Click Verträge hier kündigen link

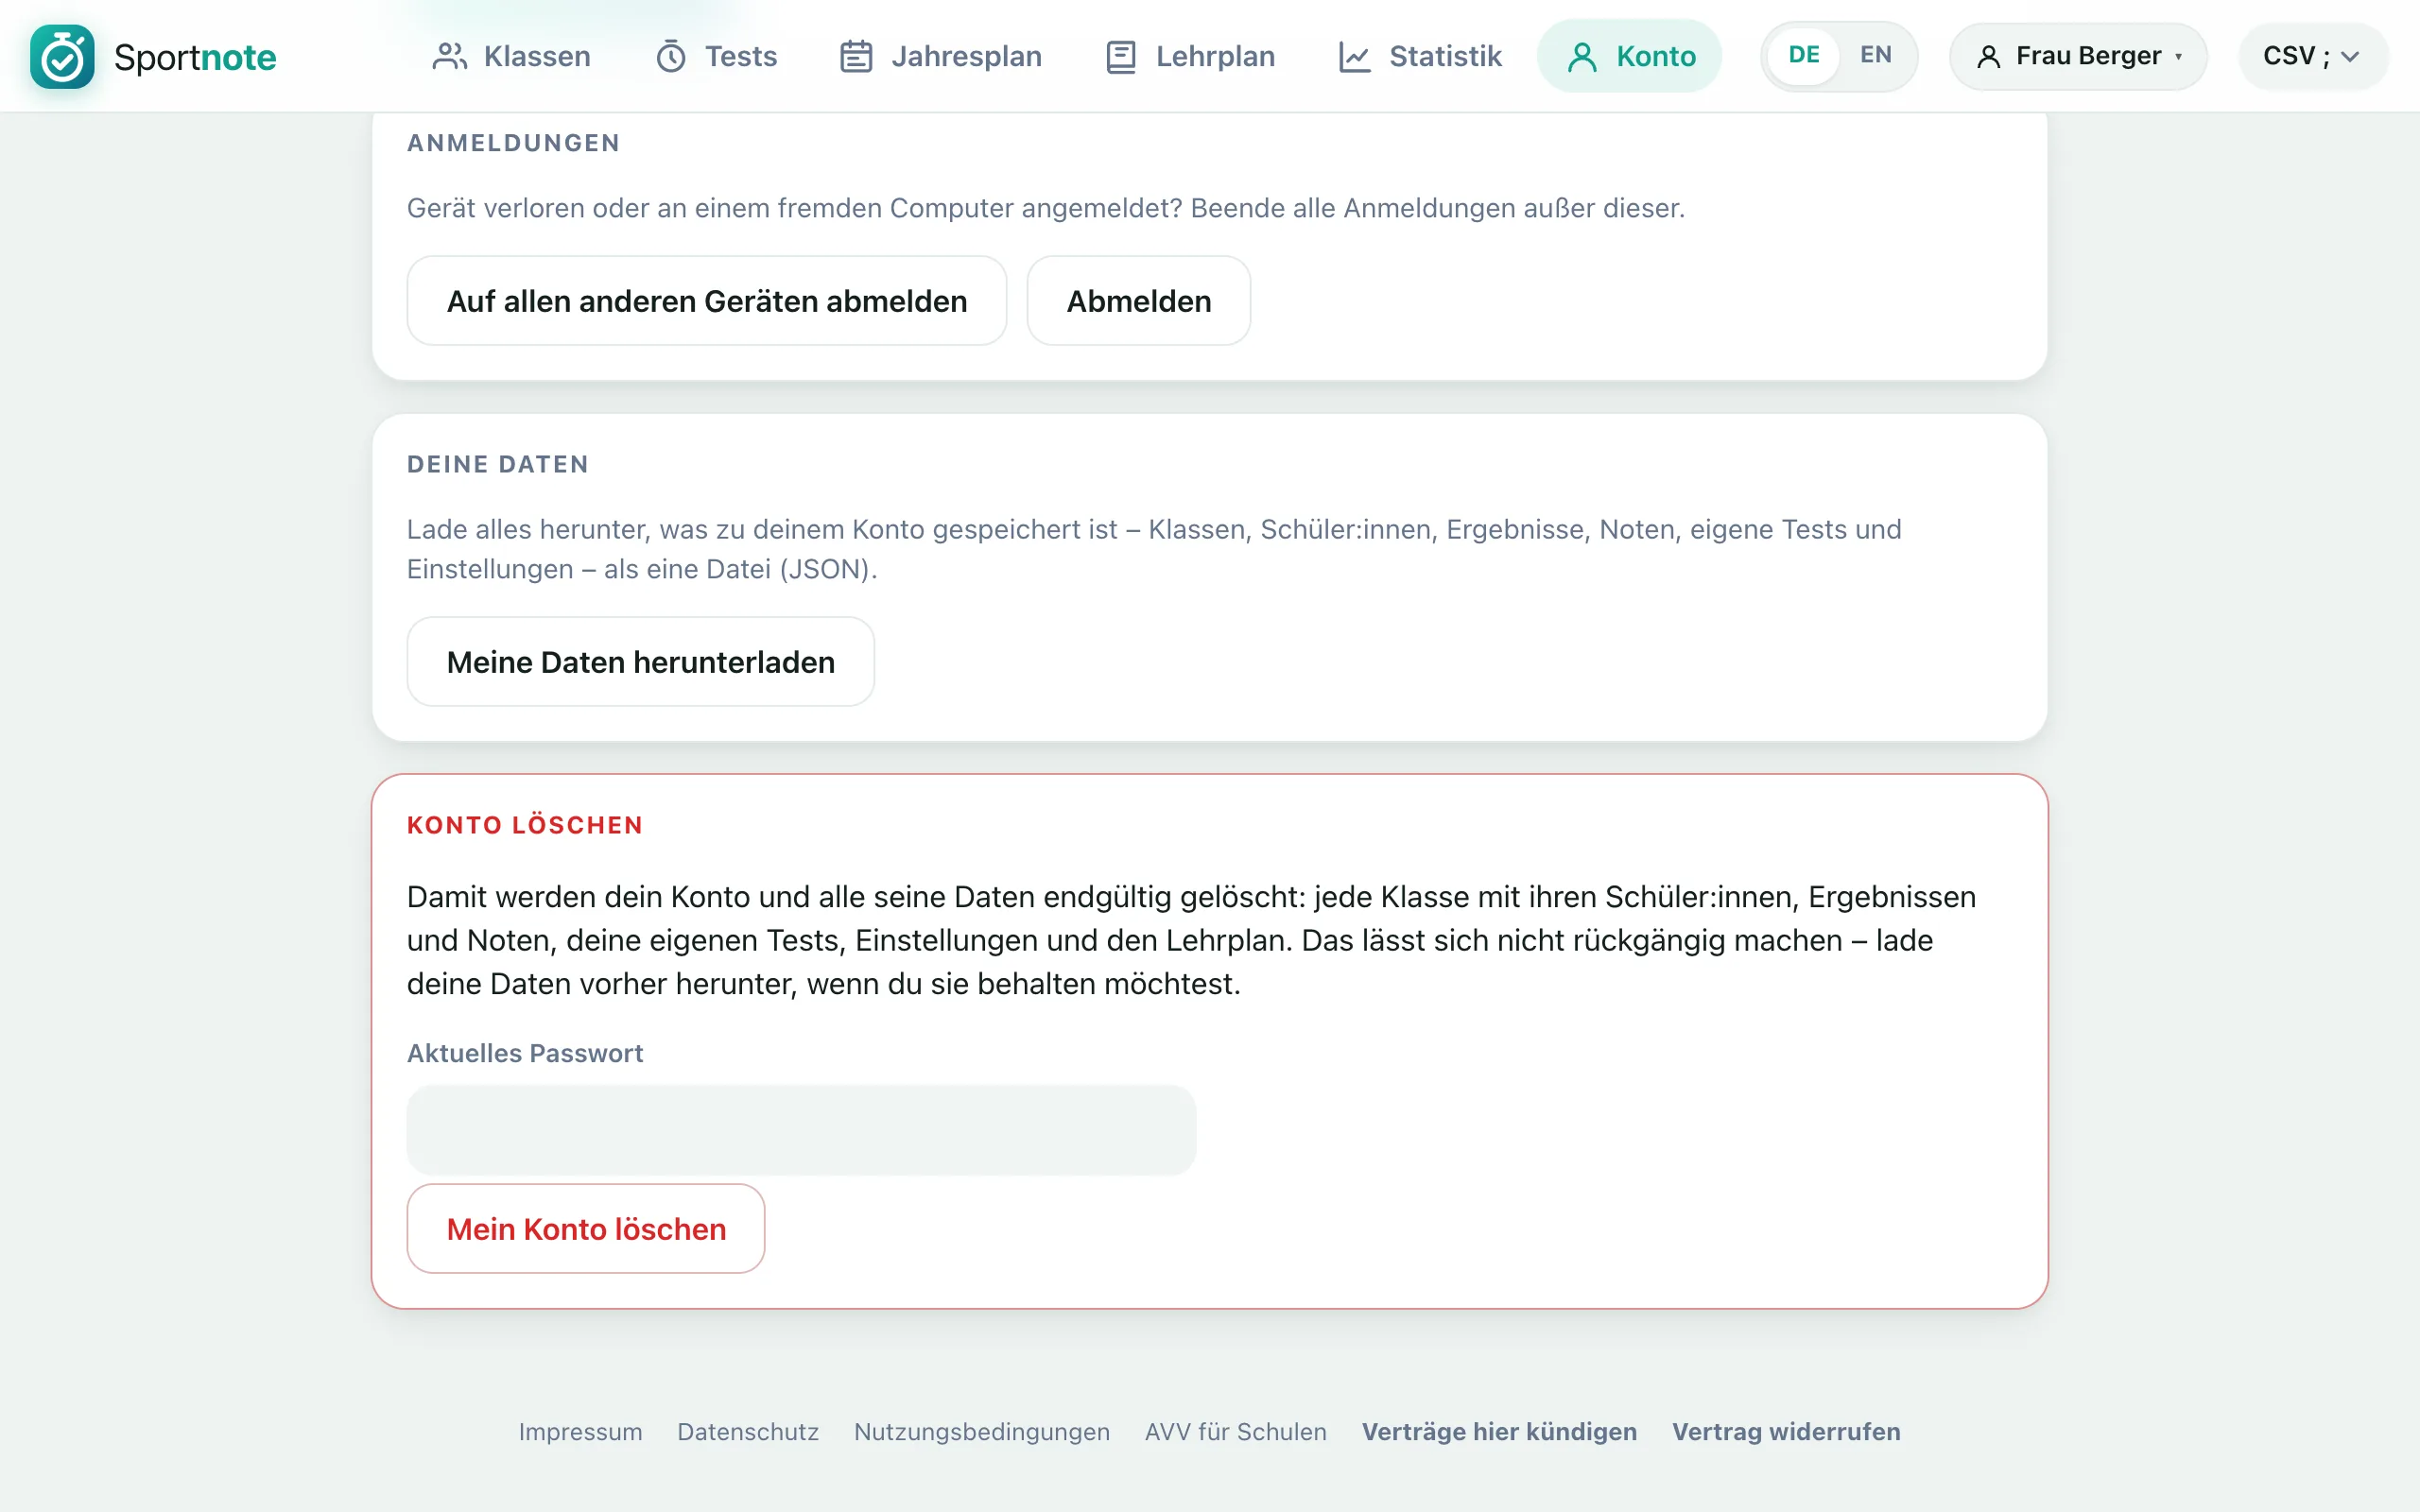(1499, 1432)
